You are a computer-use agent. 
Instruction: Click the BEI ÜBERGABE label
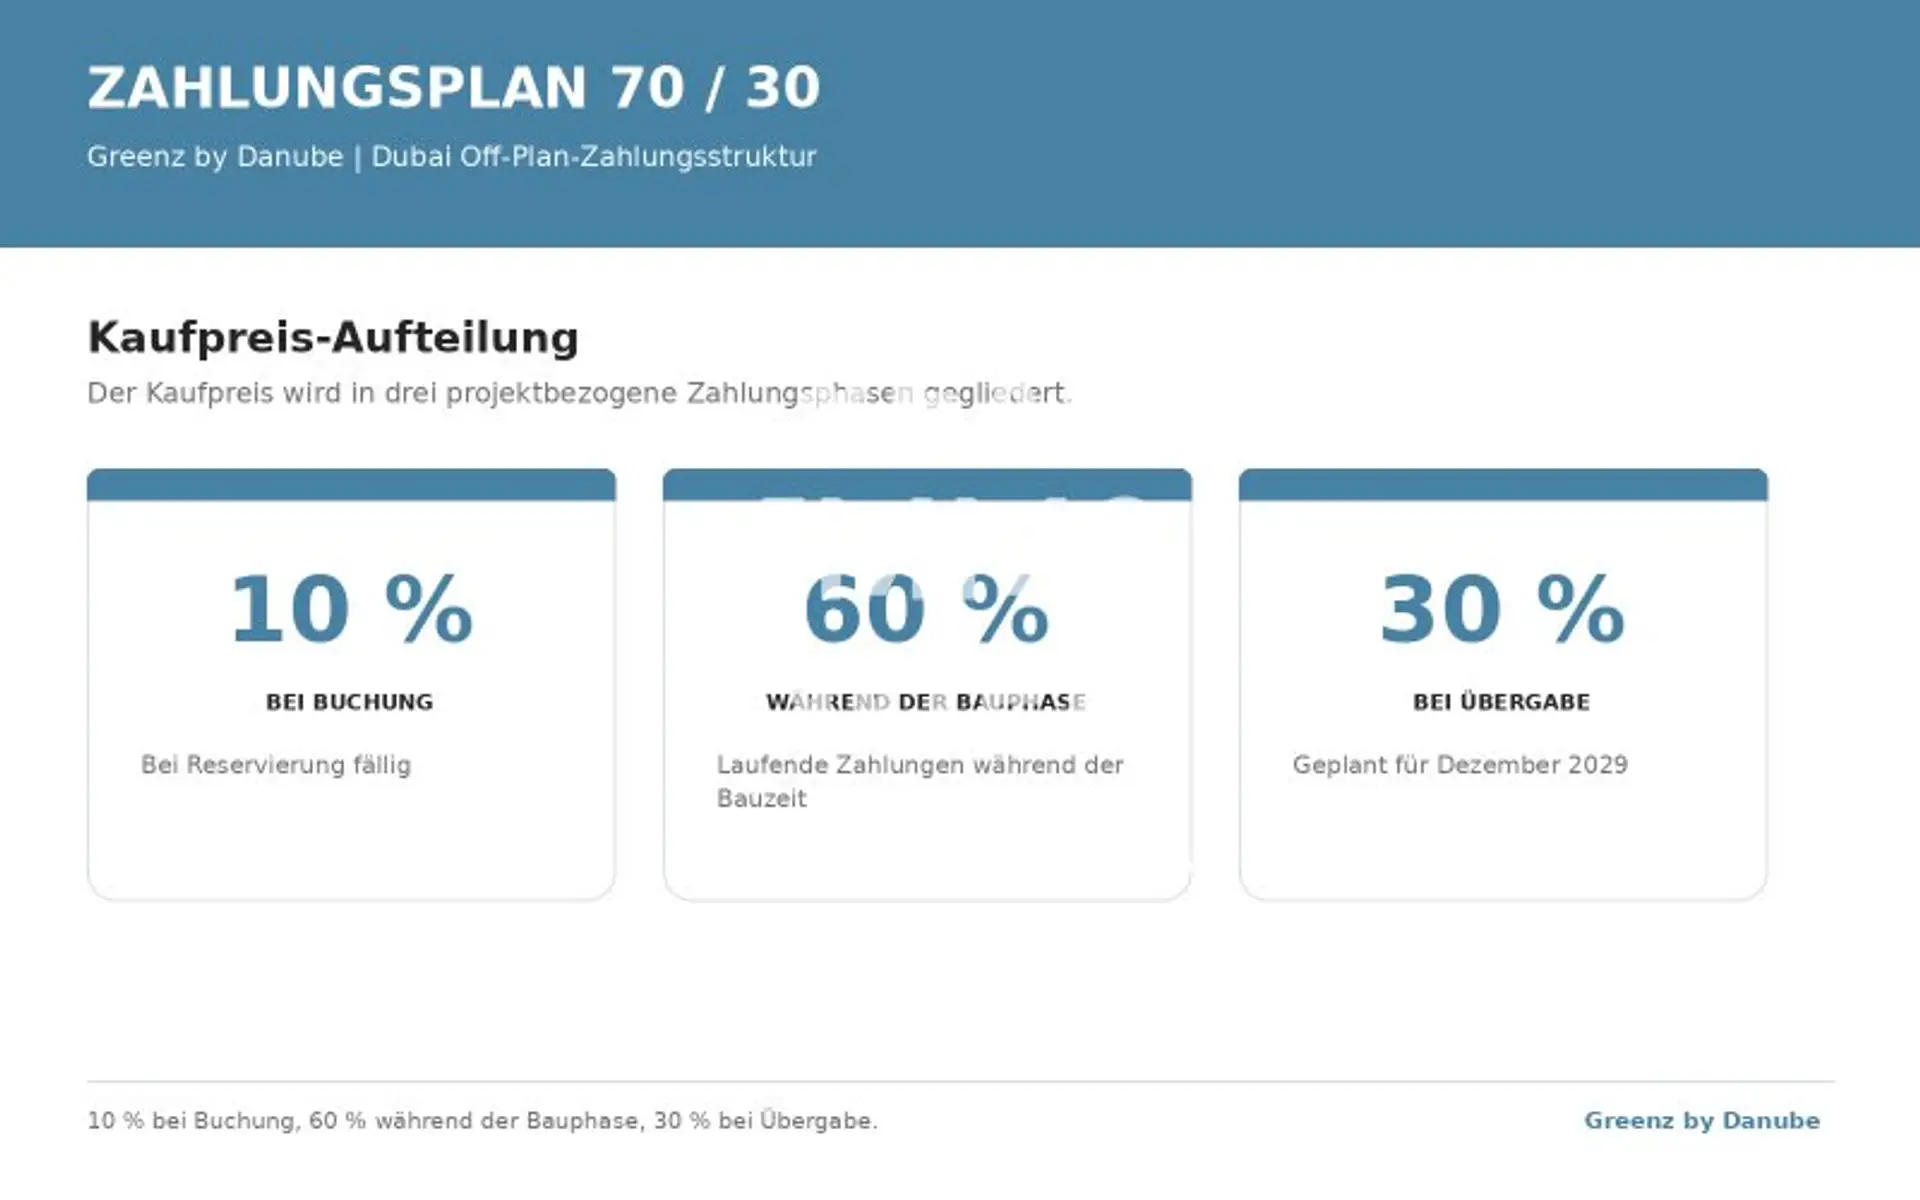1502,702
